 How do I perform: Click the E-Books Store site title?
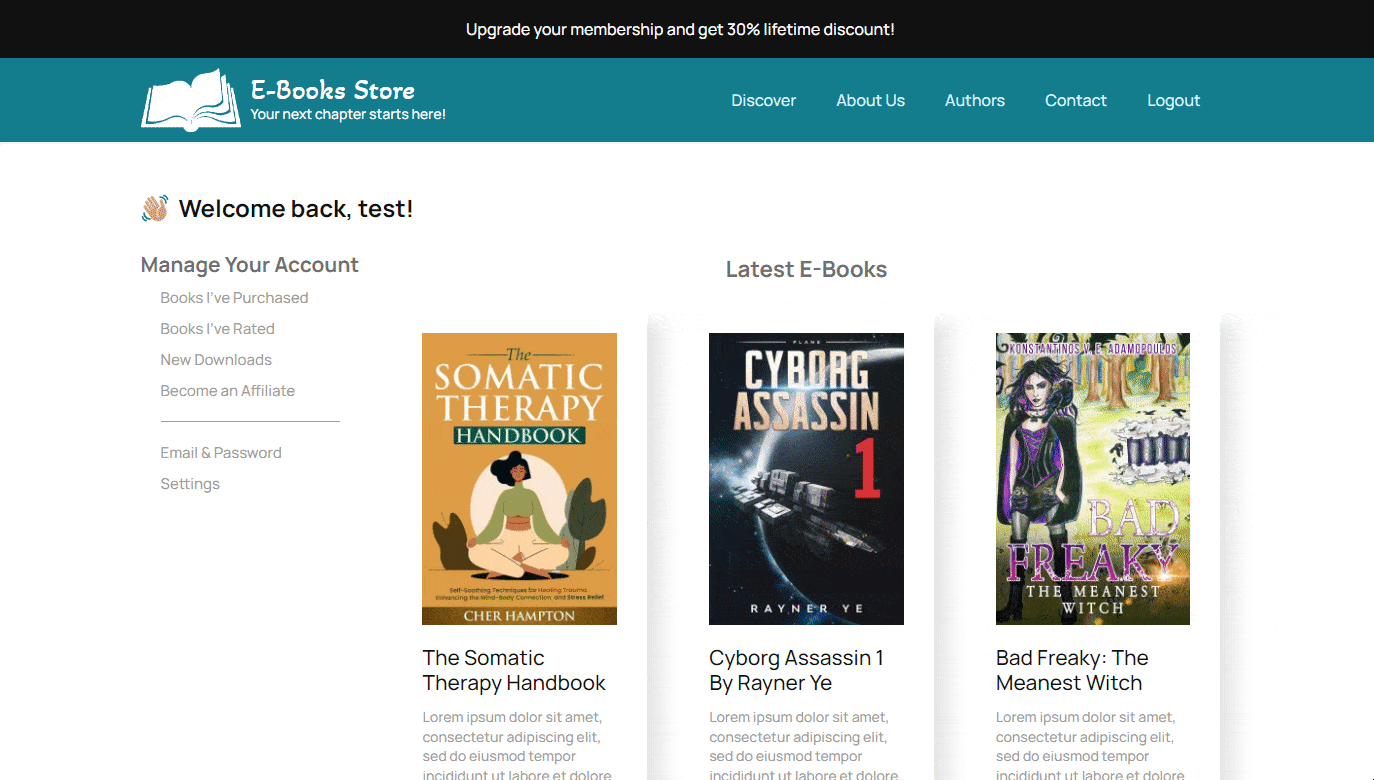[x=332, y=89]
